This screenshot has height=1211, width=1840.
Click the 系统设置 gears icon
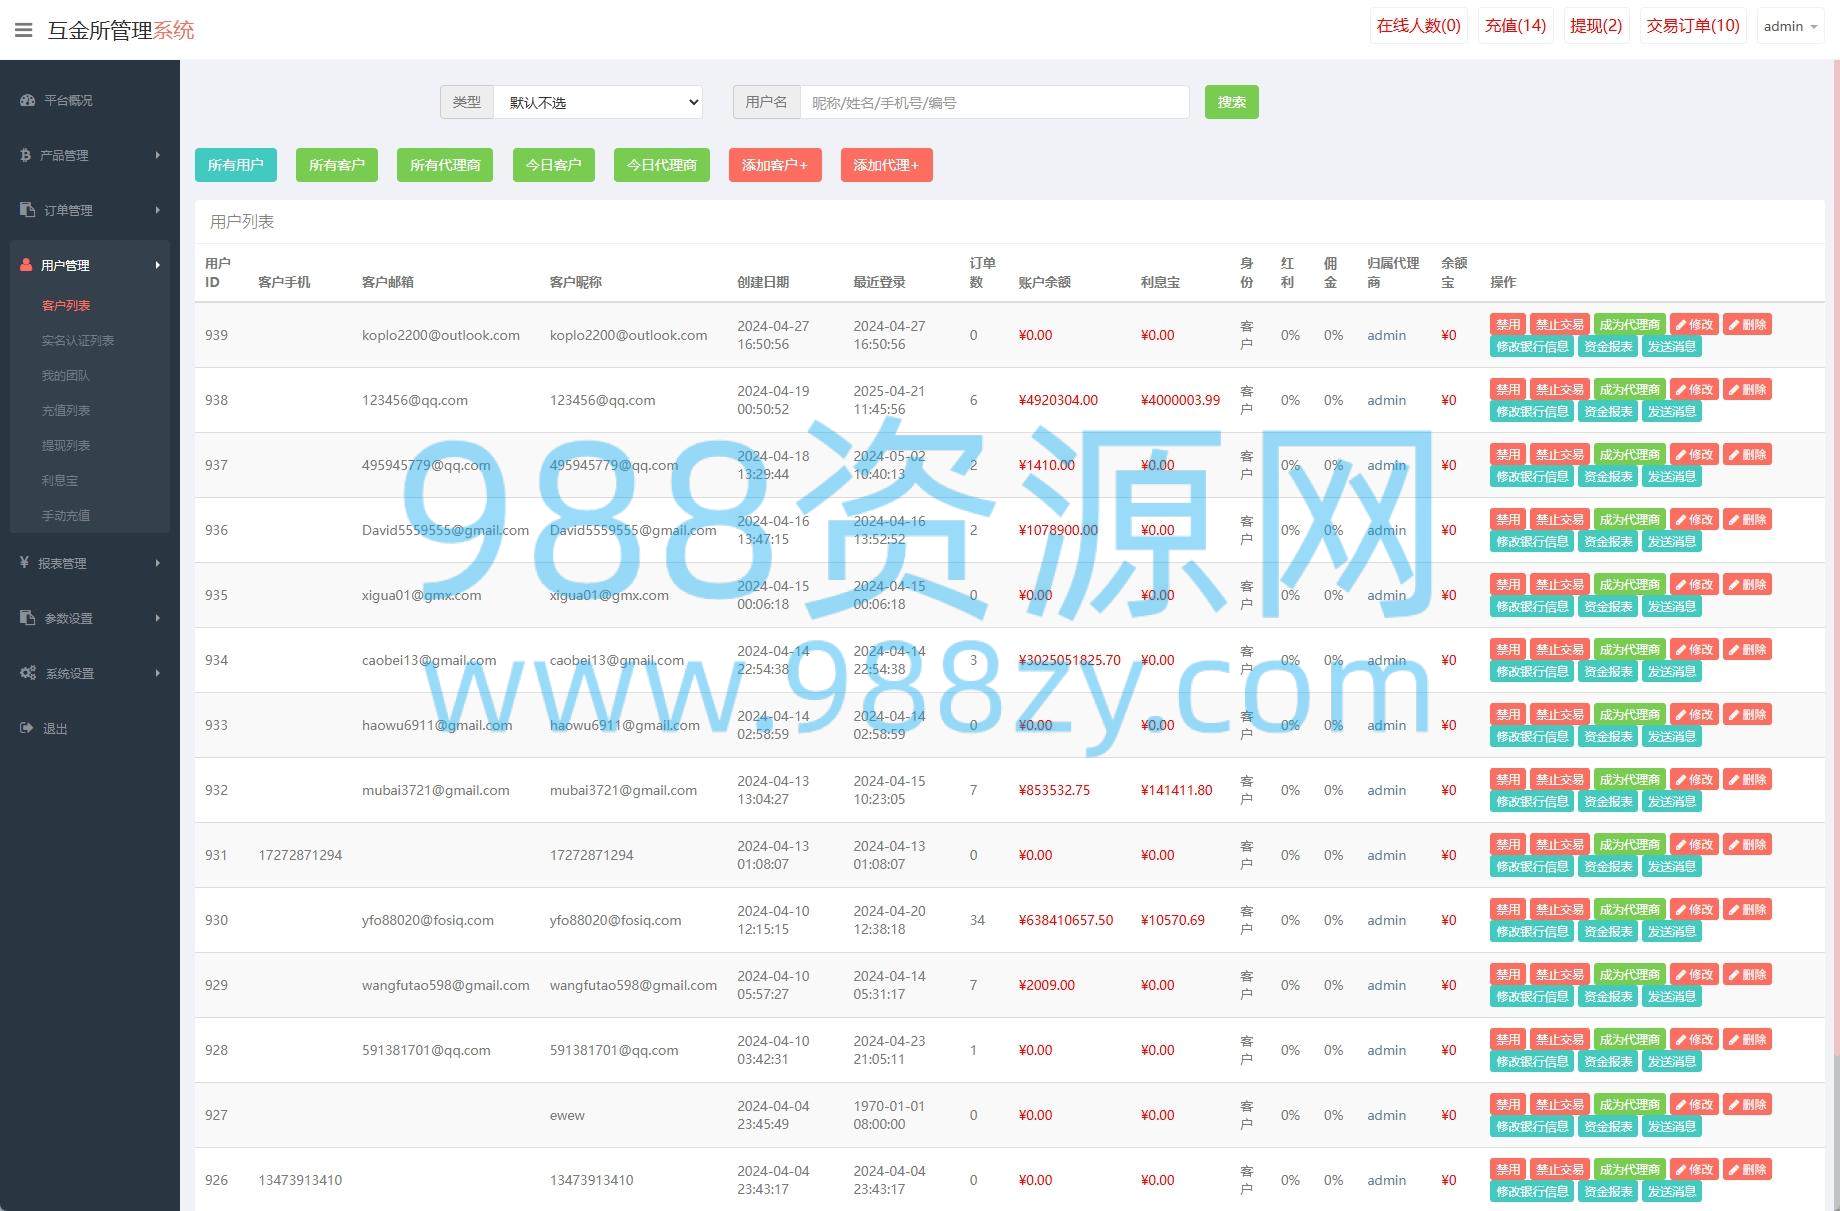click(28, 673)
